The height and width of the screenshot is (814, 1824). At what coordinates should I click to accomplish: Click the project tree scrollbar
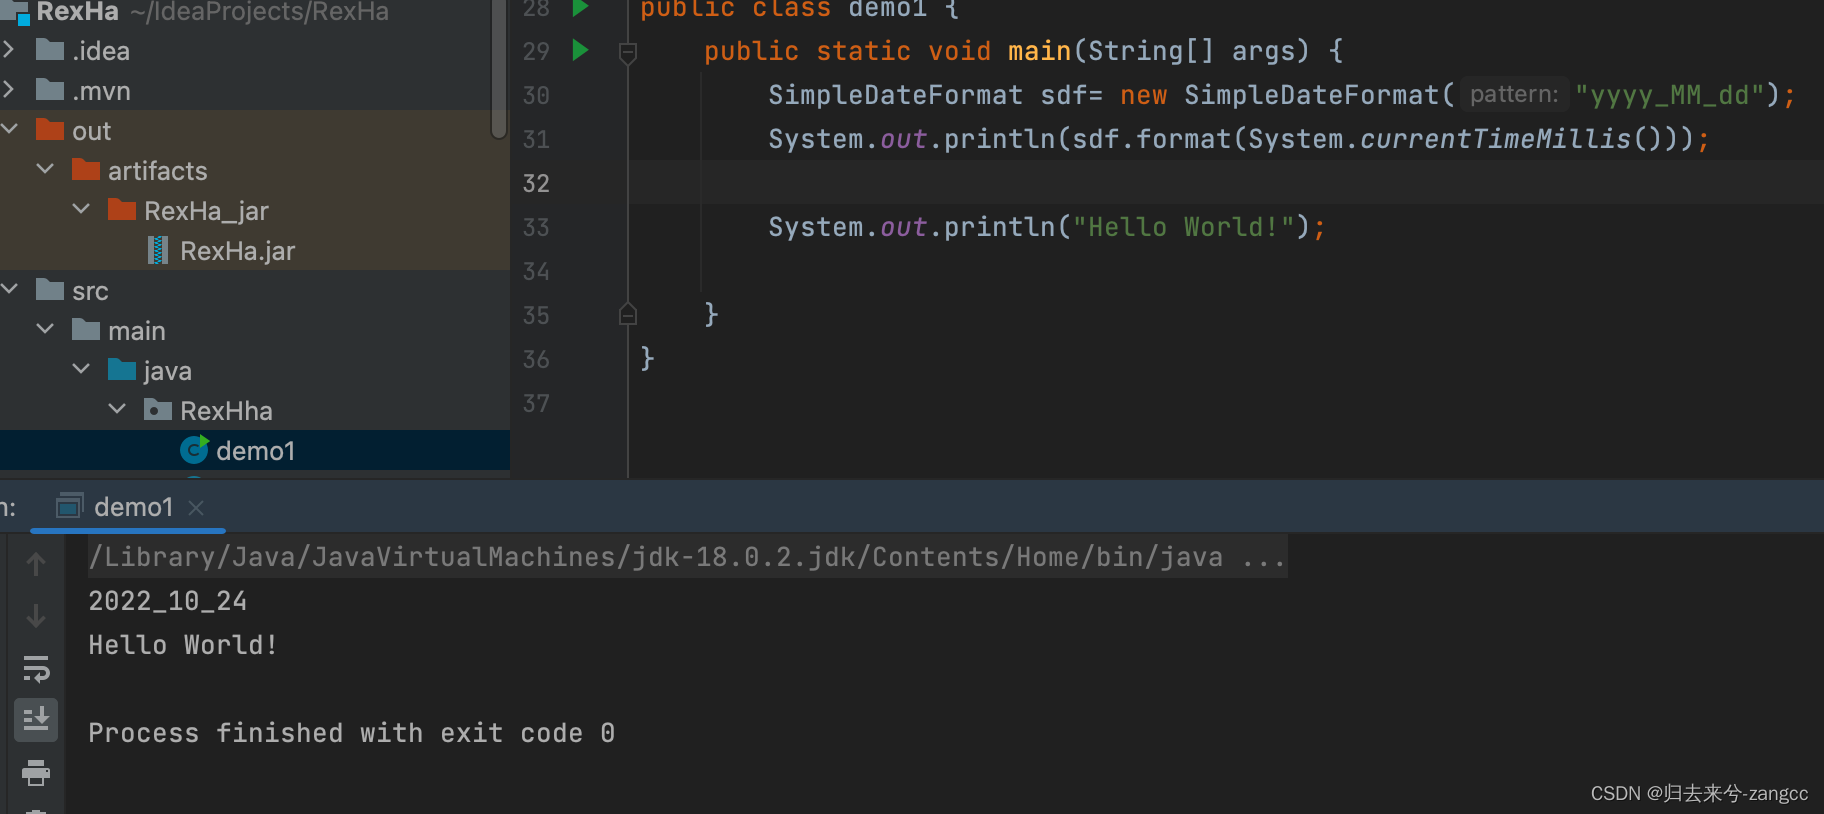point(500,68)
